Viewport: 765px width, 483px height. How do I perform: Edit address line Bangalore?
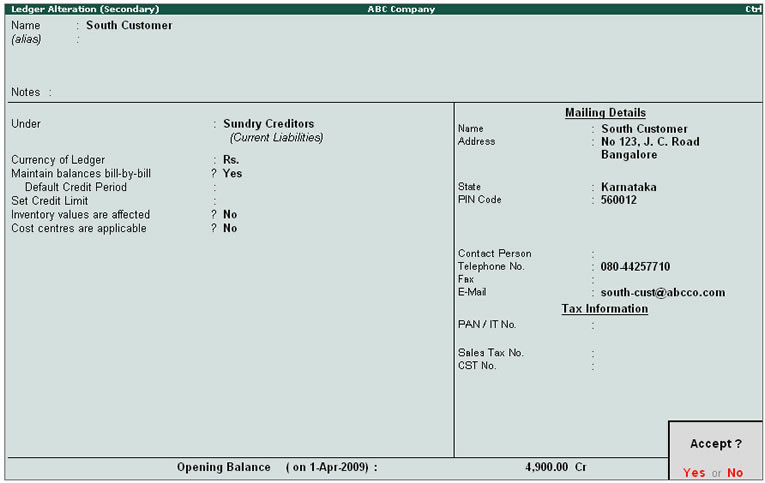pyautogui.click(x=629, y=155)
